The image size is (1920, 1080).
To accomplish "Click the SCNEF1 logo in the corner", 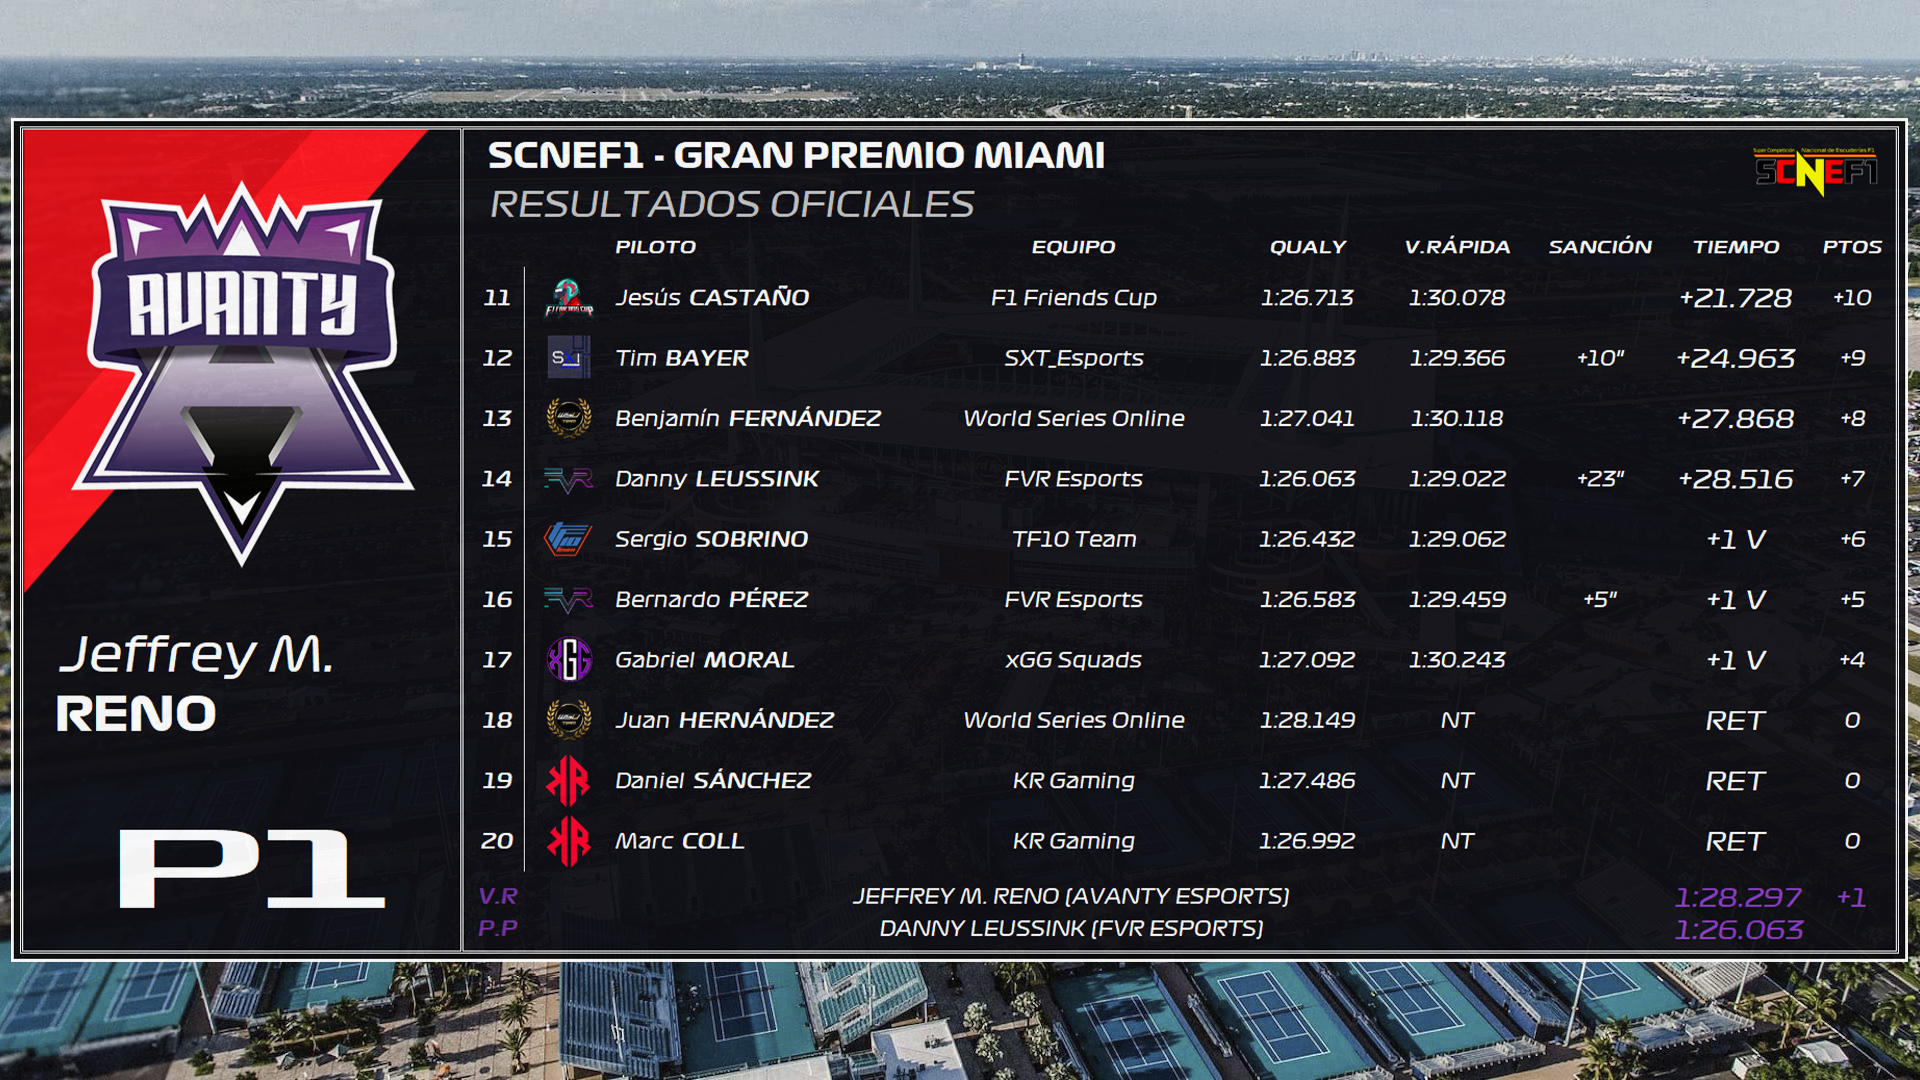I will pos(1816,171).
